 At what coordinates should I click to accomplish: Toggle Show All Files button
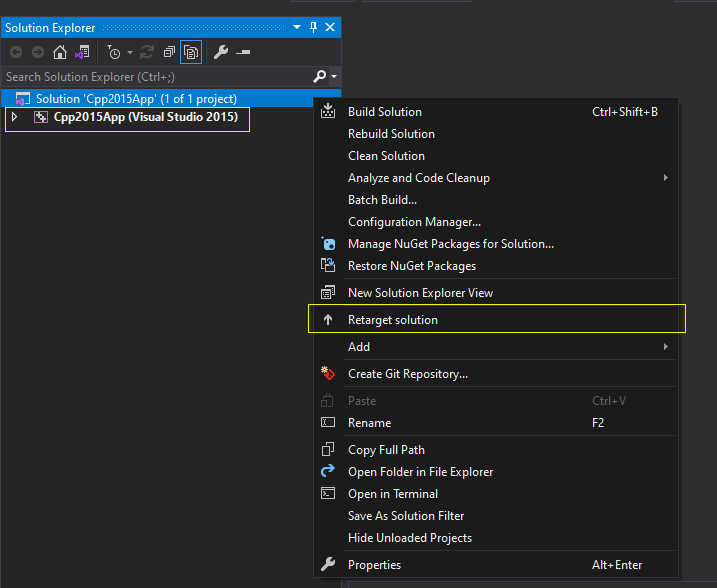click(191, 52)
